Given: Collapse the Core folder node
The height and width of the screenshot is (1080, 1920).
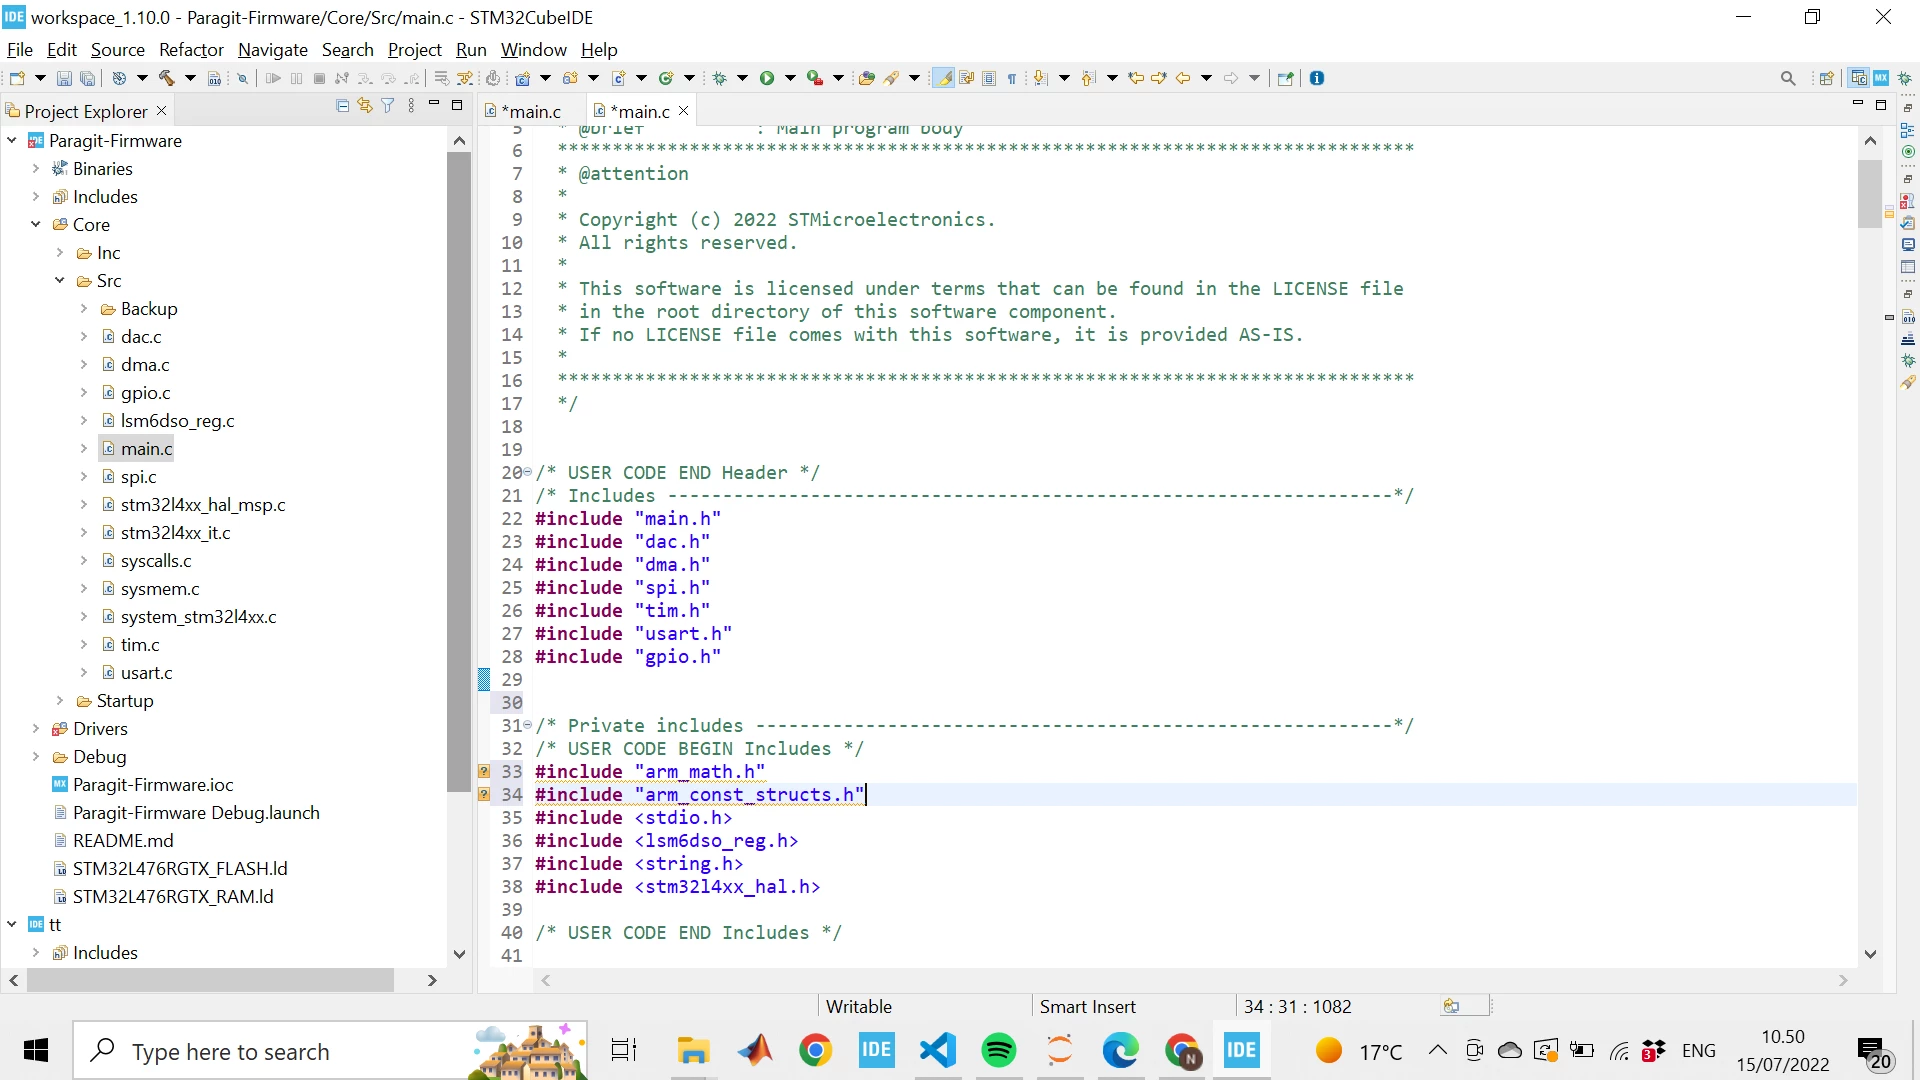Looking at the screenshot, I should (36, 225).
